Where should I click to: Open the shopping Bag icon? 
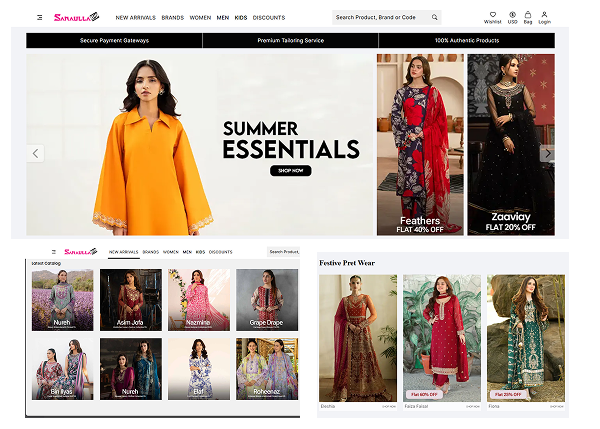528,16
